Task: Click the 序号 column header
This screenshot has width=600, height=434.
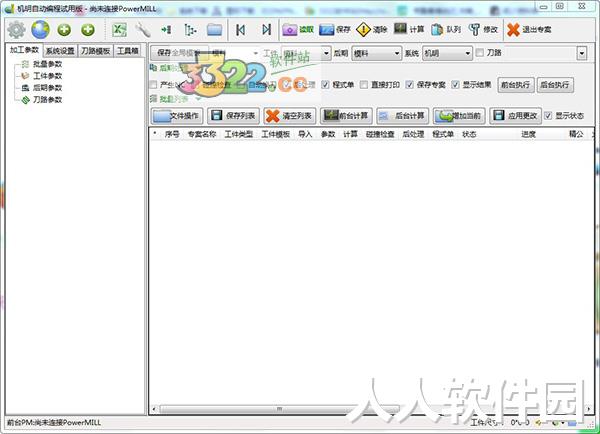Action: (172, 134)
